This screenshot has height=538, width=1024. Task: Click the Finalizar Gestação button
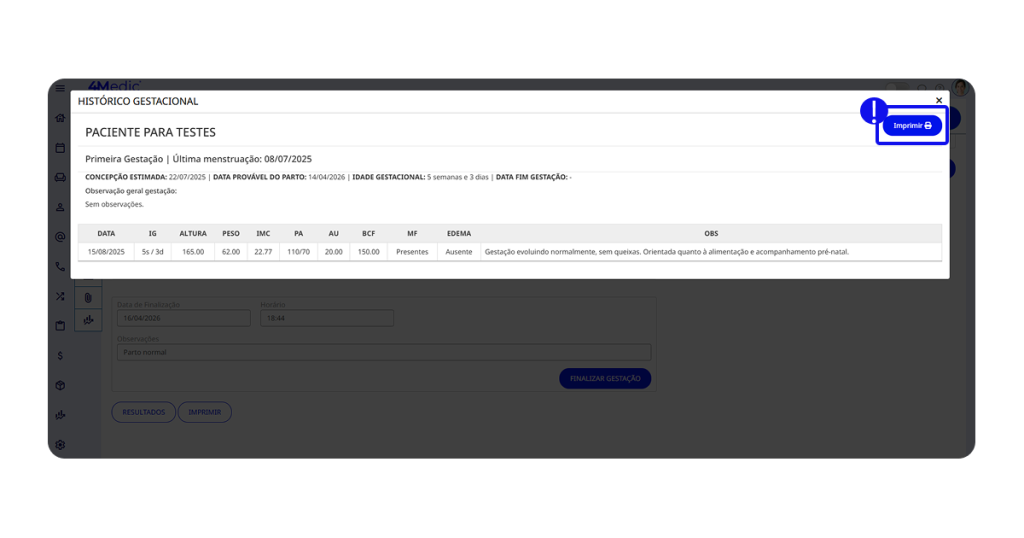pyautogui.click(x=605, y=379)
